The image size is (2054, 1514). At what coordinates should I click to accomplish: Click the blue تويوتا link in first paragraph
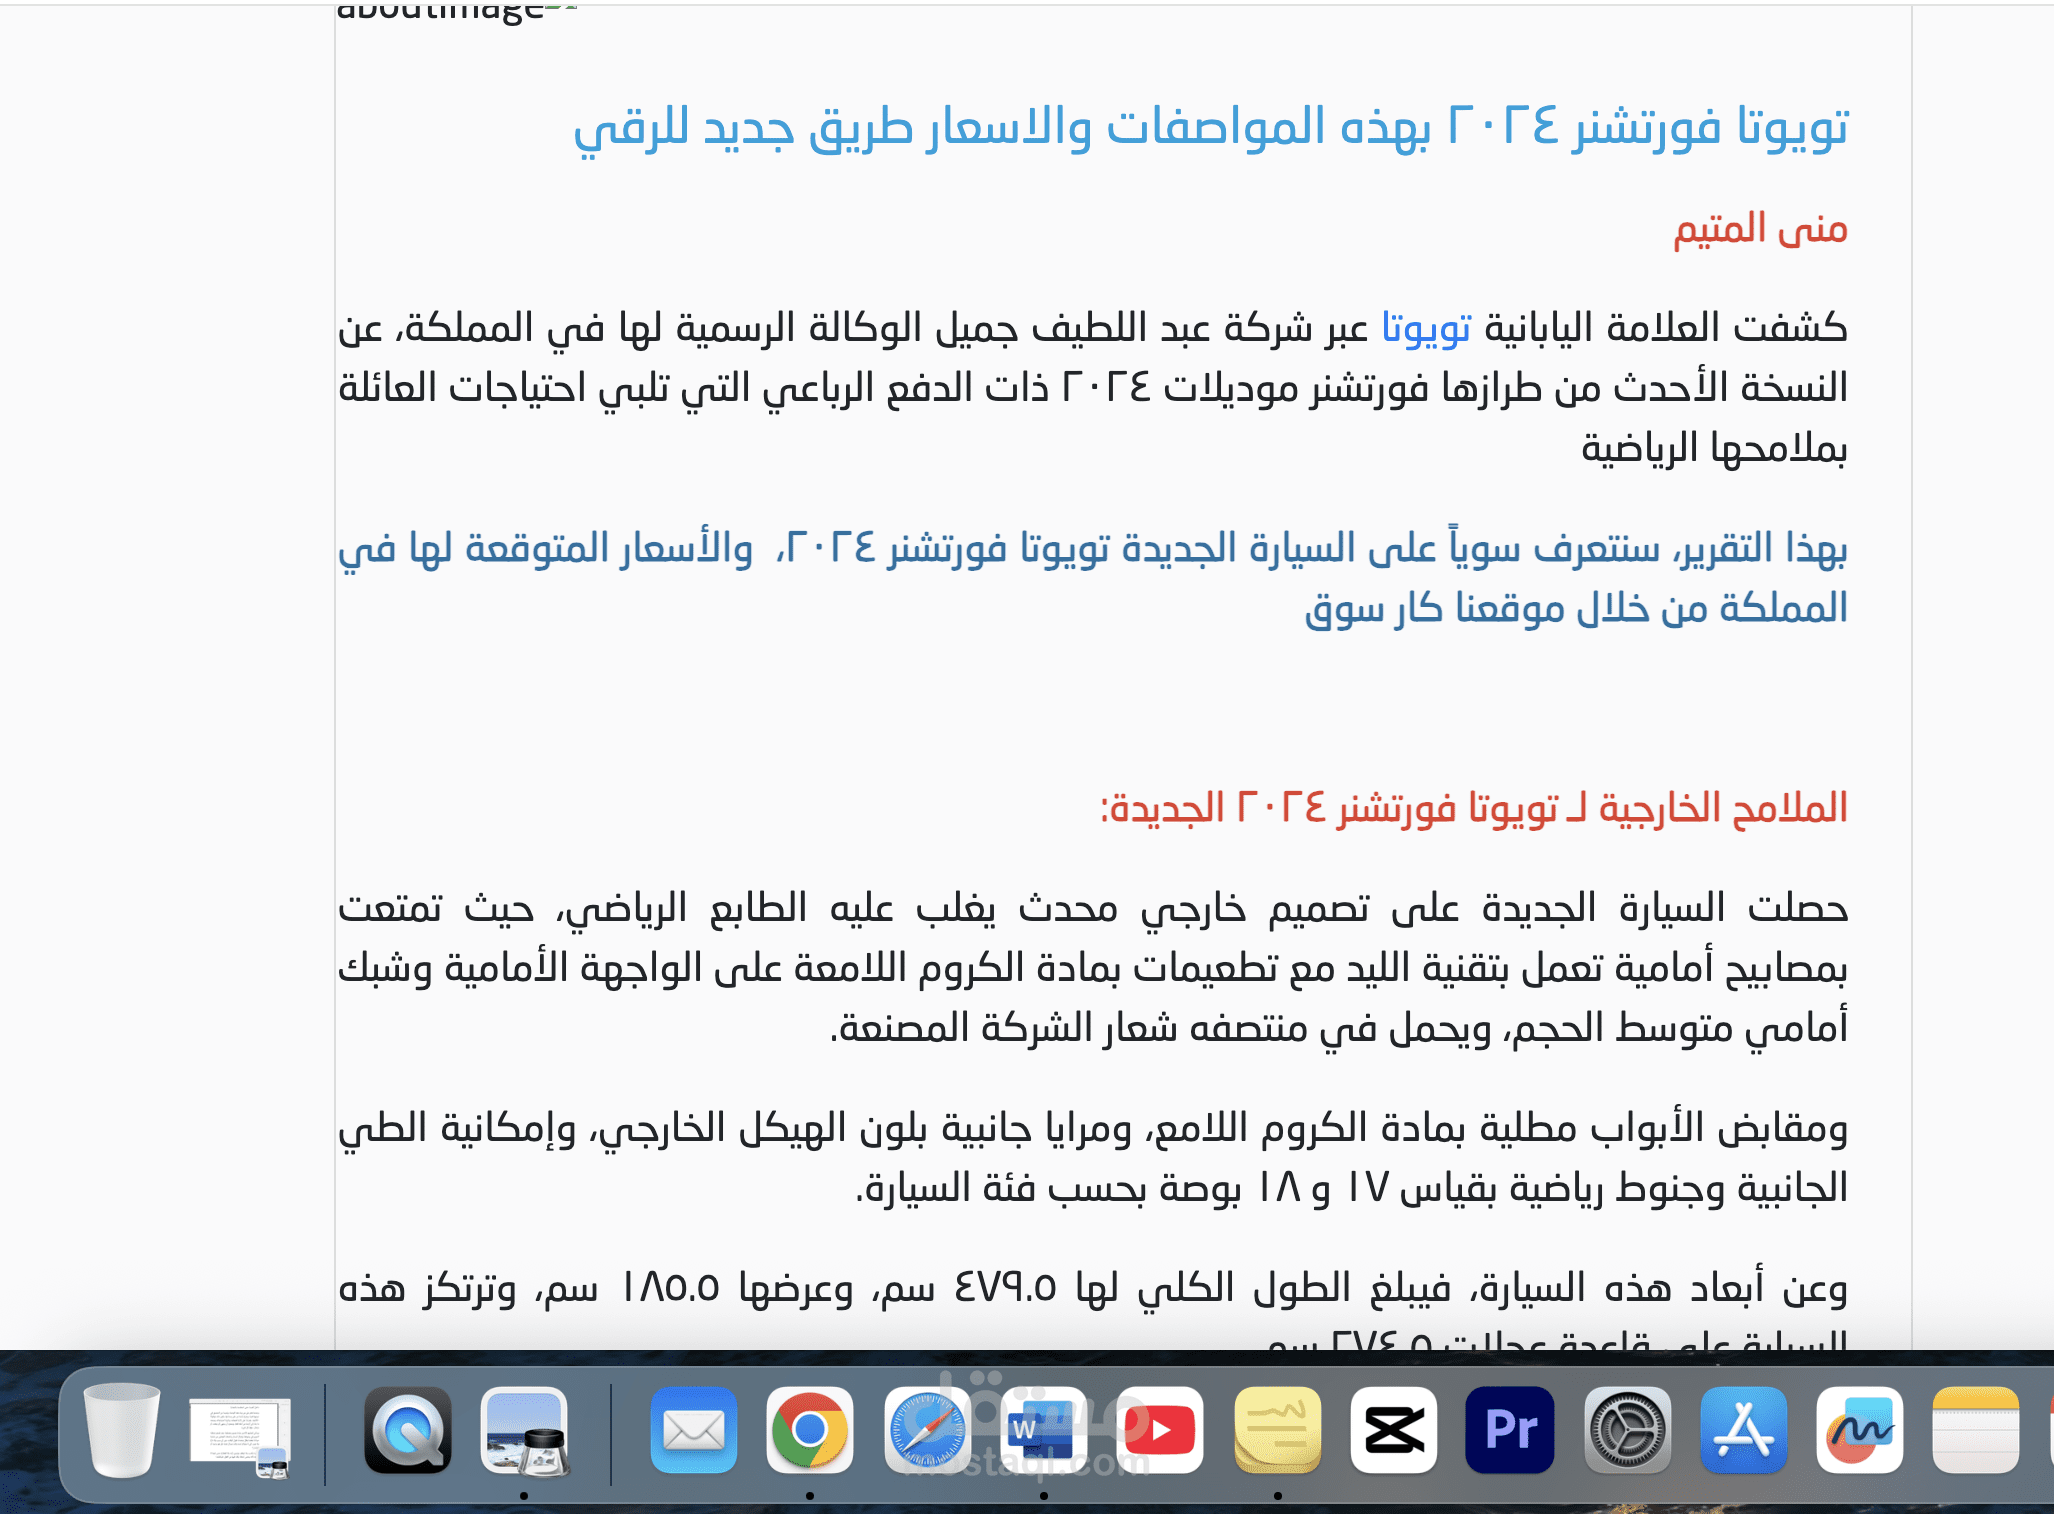(1426, 328)
